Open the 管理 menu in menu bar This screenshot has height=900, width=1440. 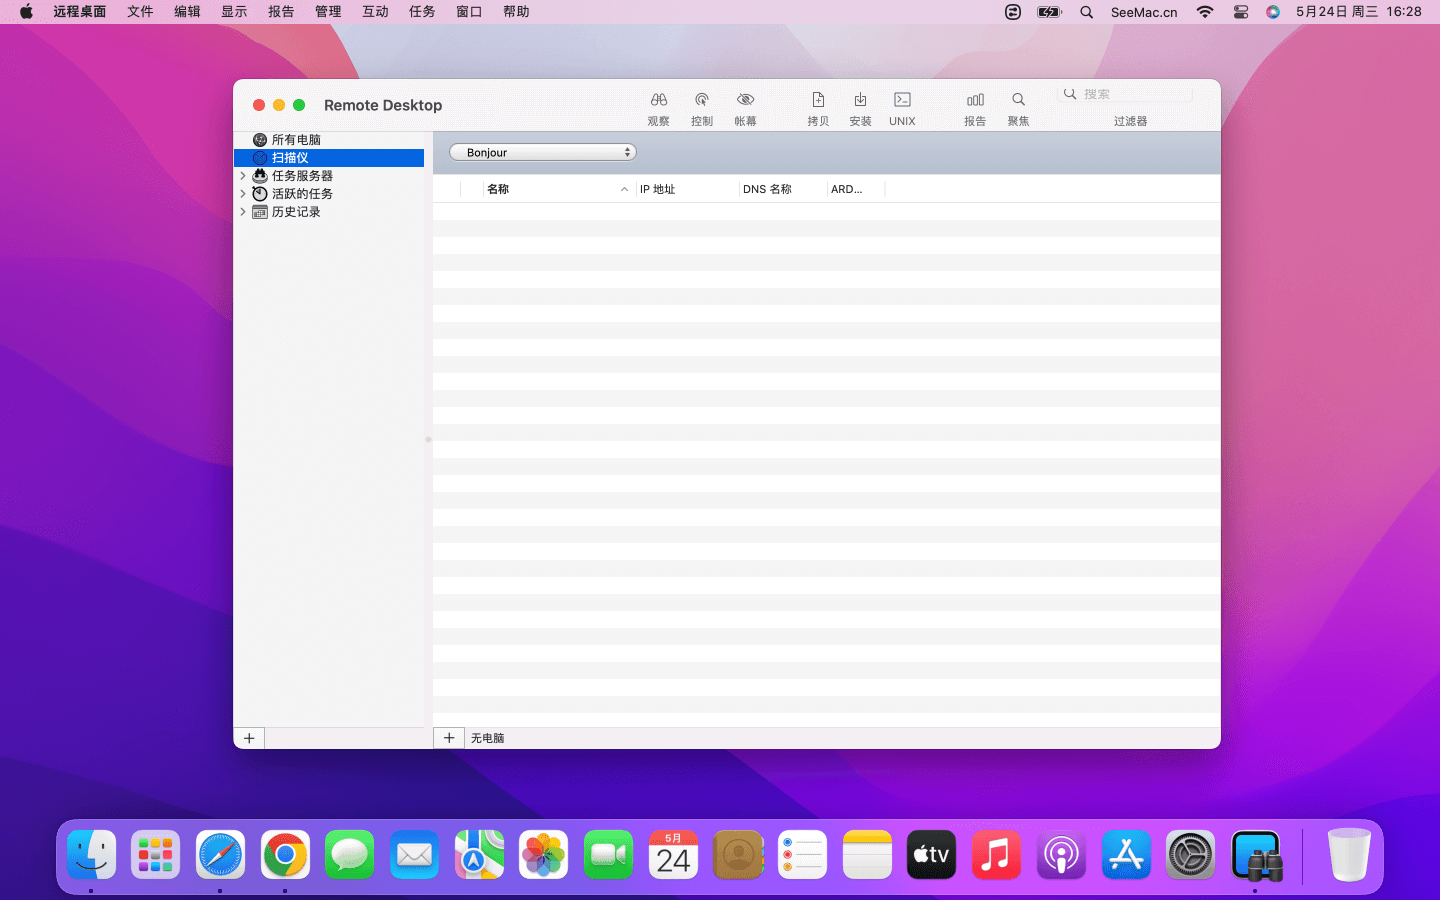point(328,12)
